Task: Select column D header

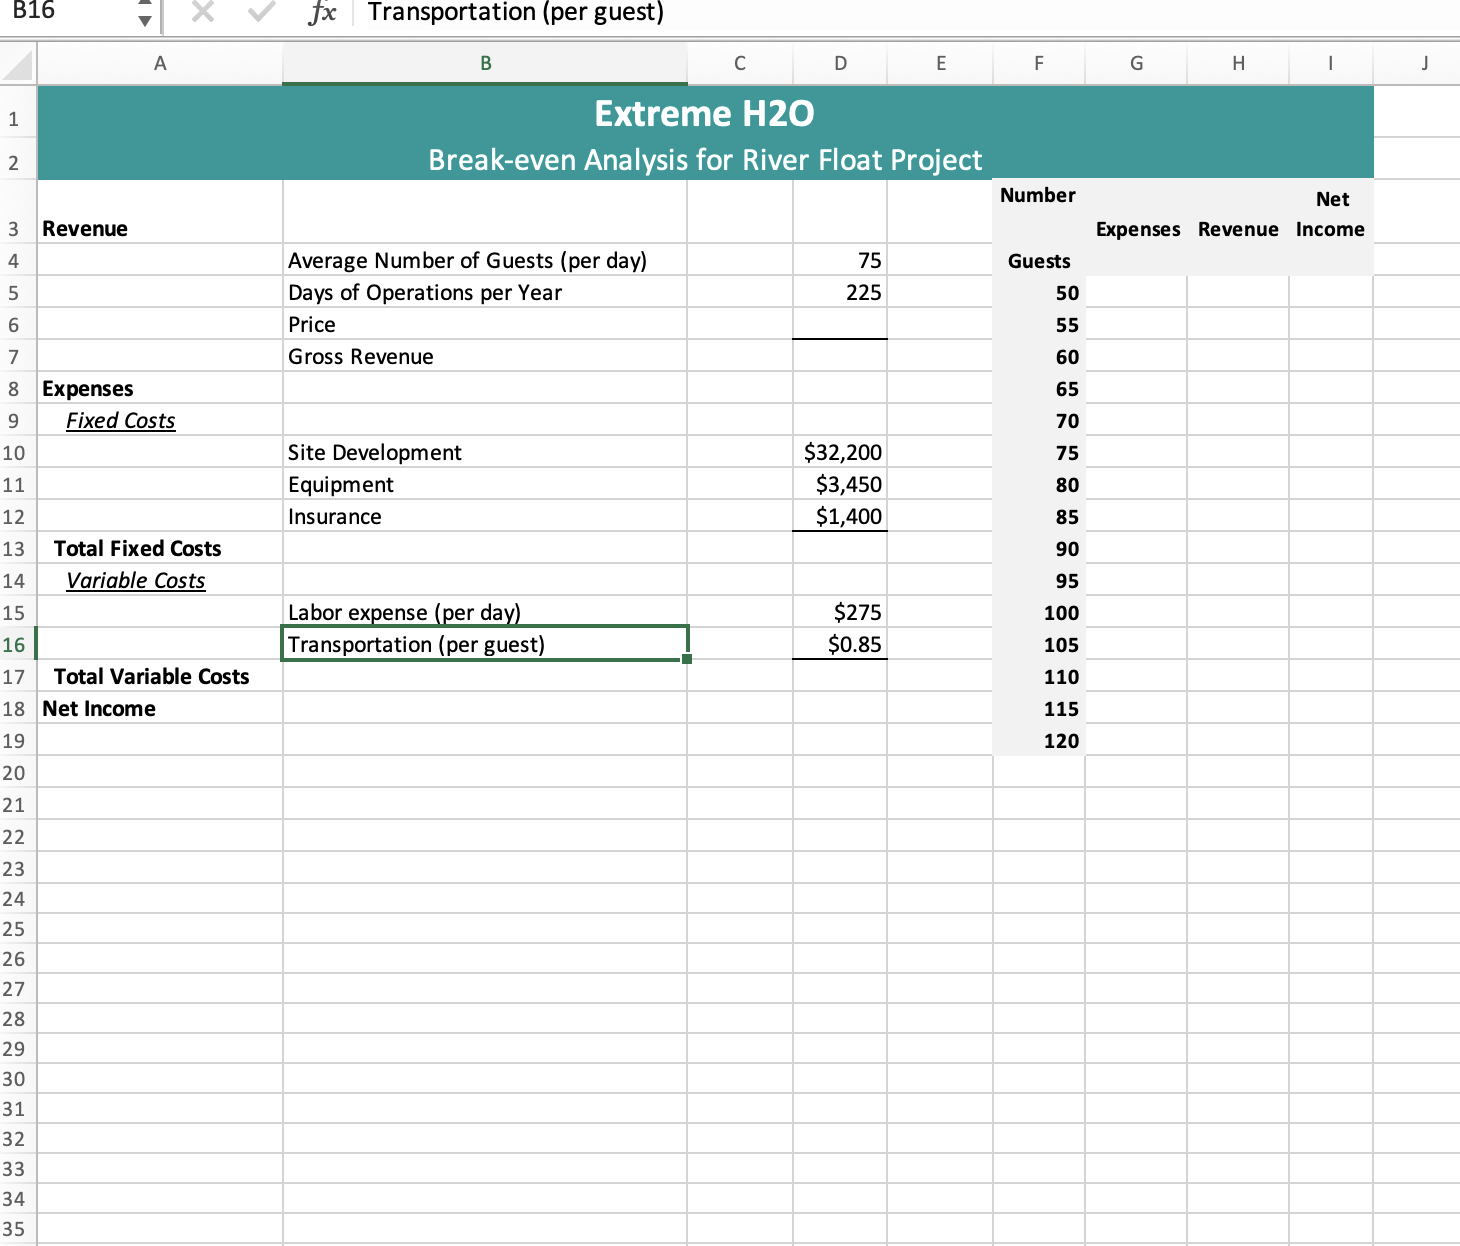Action: point(839,62)
